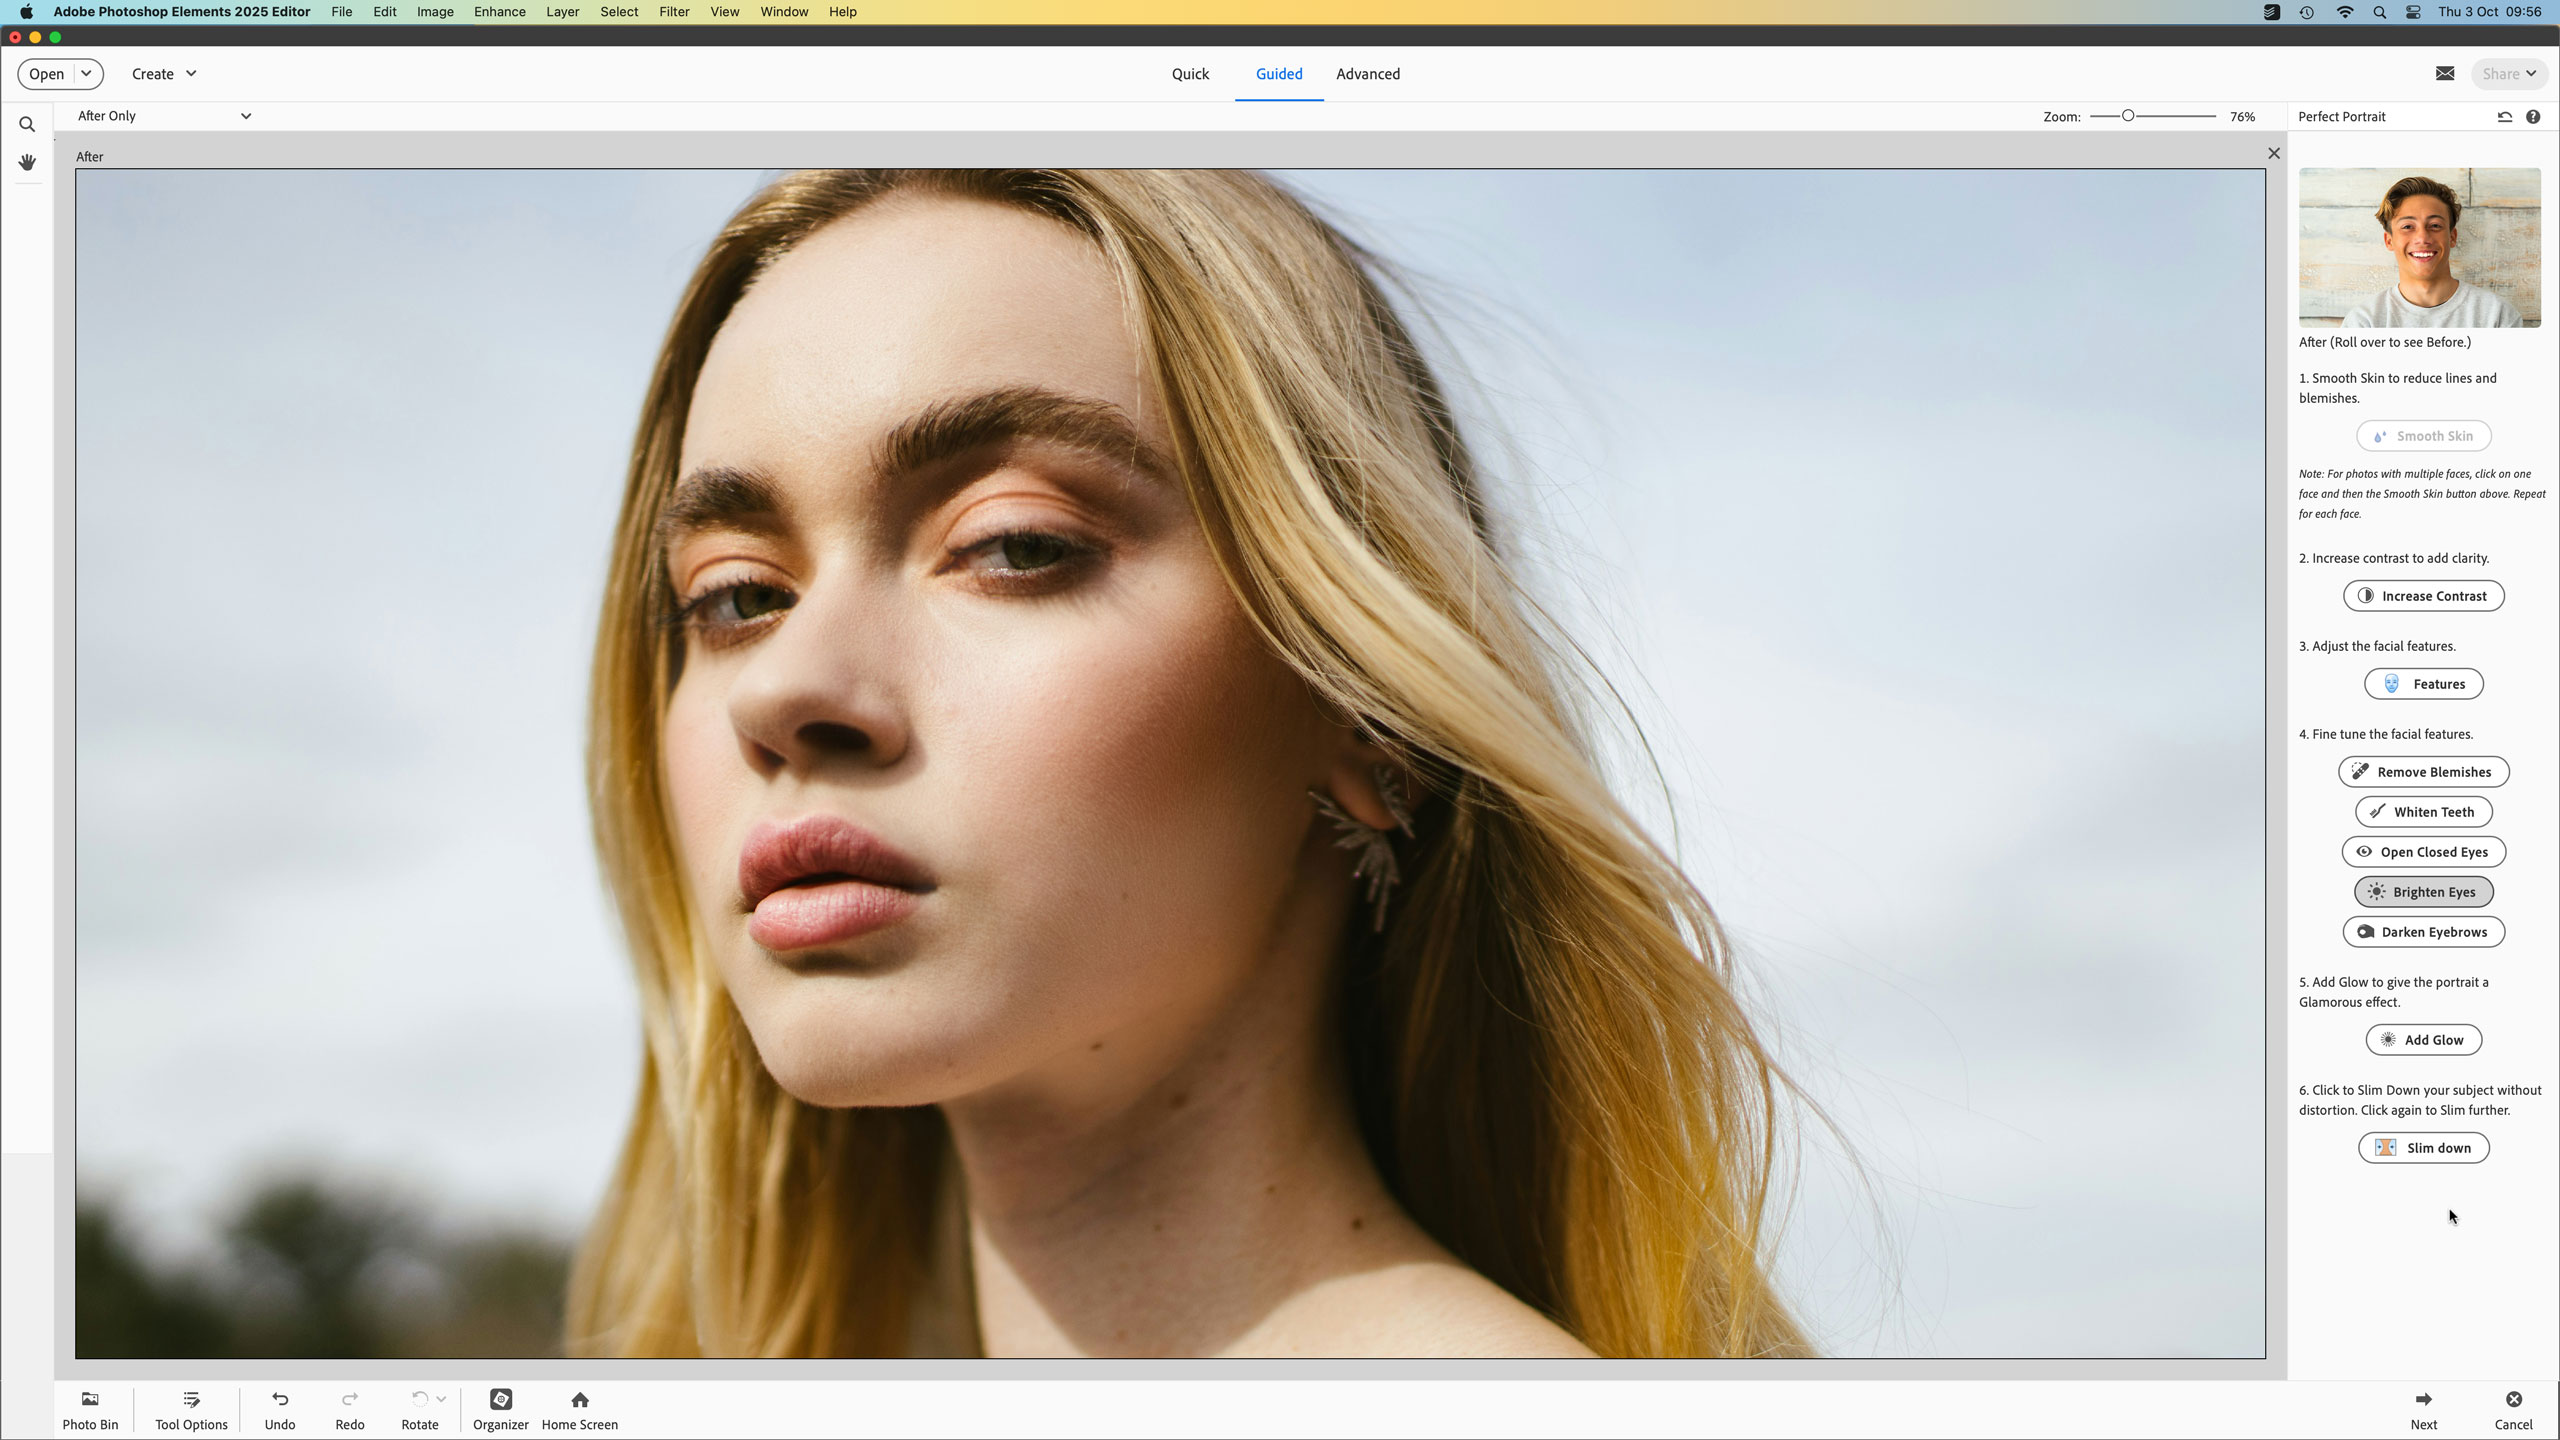Viewport: 2560px width, 1440px height.
Task: Click the envelope feedback icon
Action: [2444, 73]
